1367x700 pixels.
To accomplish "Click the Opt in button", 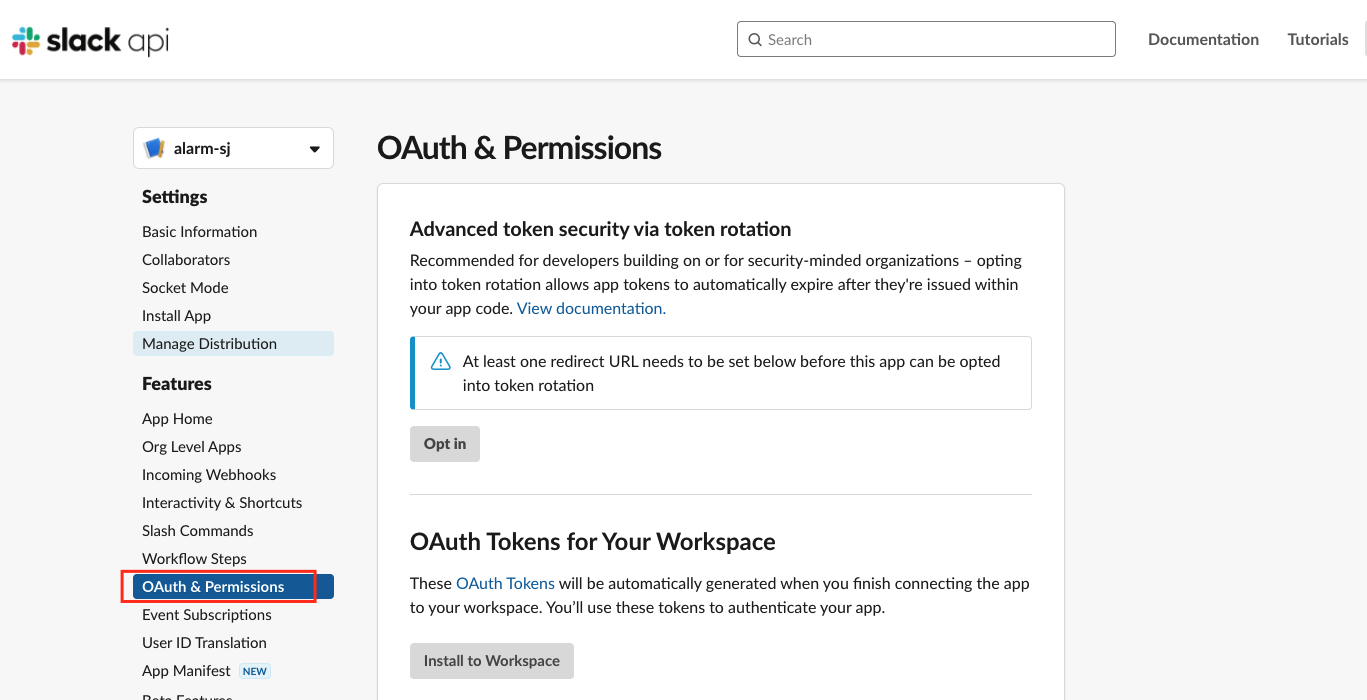I will tap(445, 444).
